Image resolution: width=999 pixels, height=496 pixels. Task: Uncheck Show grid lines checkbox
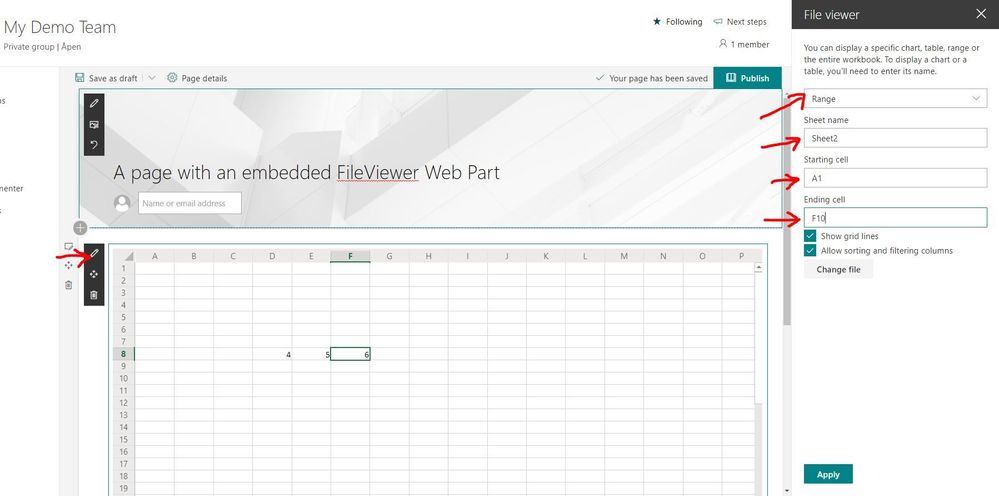coord(810,236)
